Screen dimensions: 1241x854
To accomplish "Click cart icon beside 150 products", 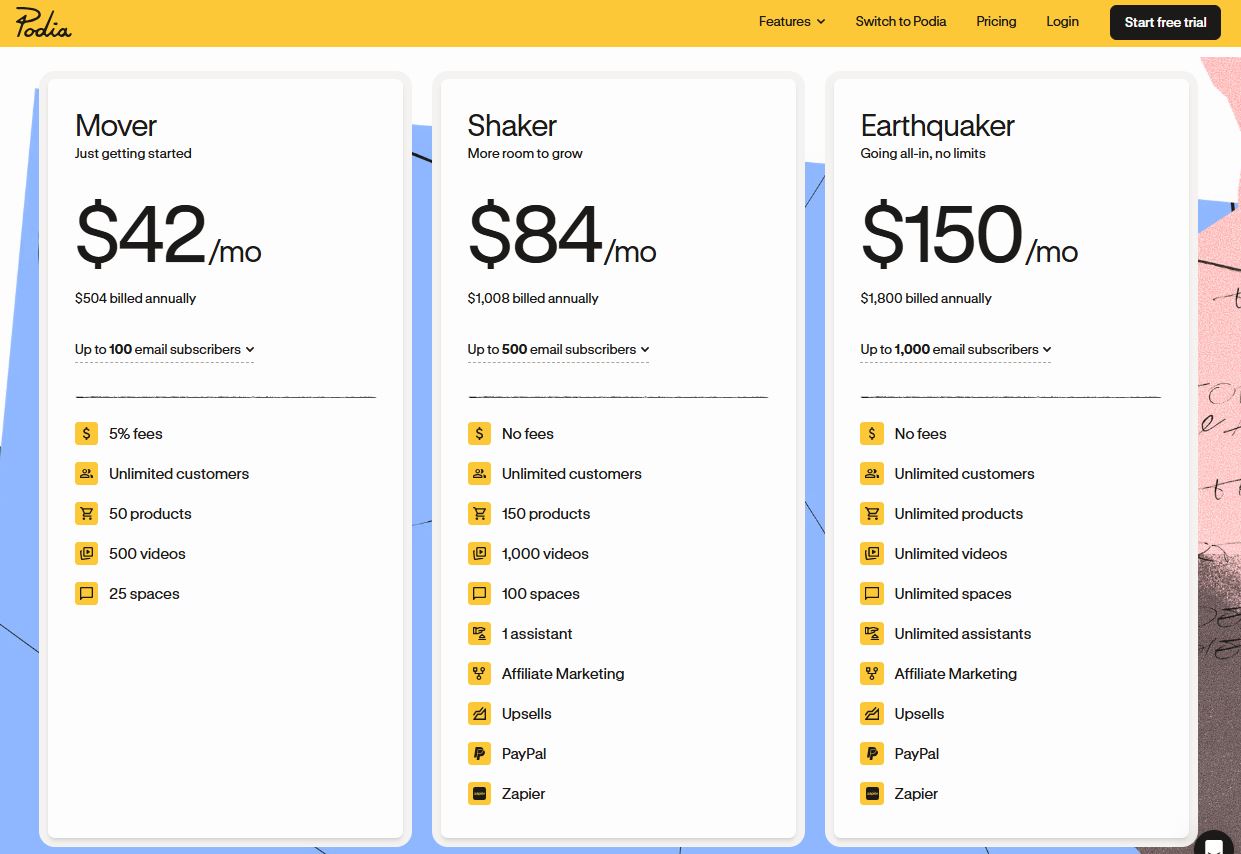I will click(480, 514).
